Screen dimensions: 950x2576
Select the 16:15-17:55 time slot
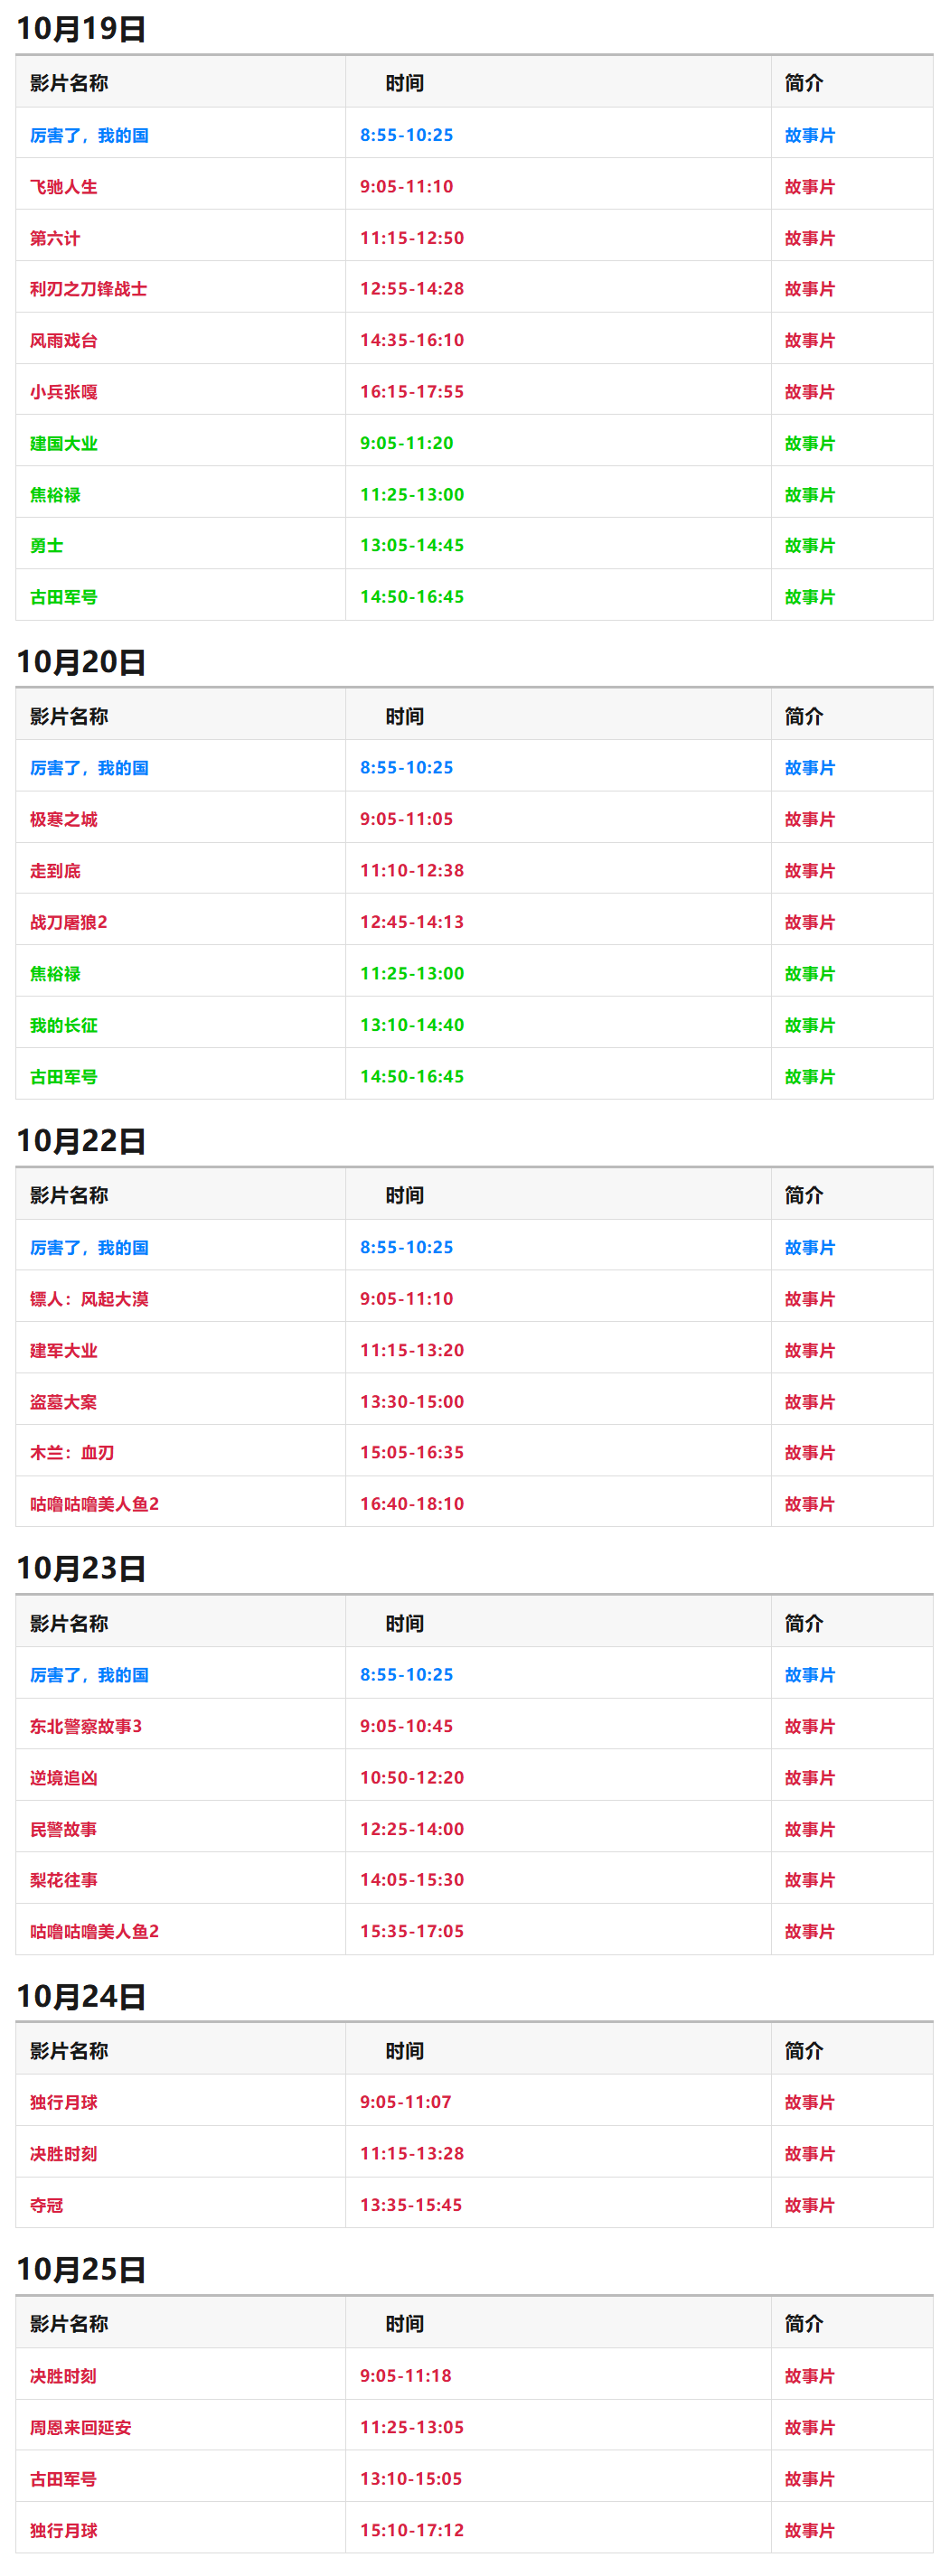pyautogui.click(x=412, y=392)
